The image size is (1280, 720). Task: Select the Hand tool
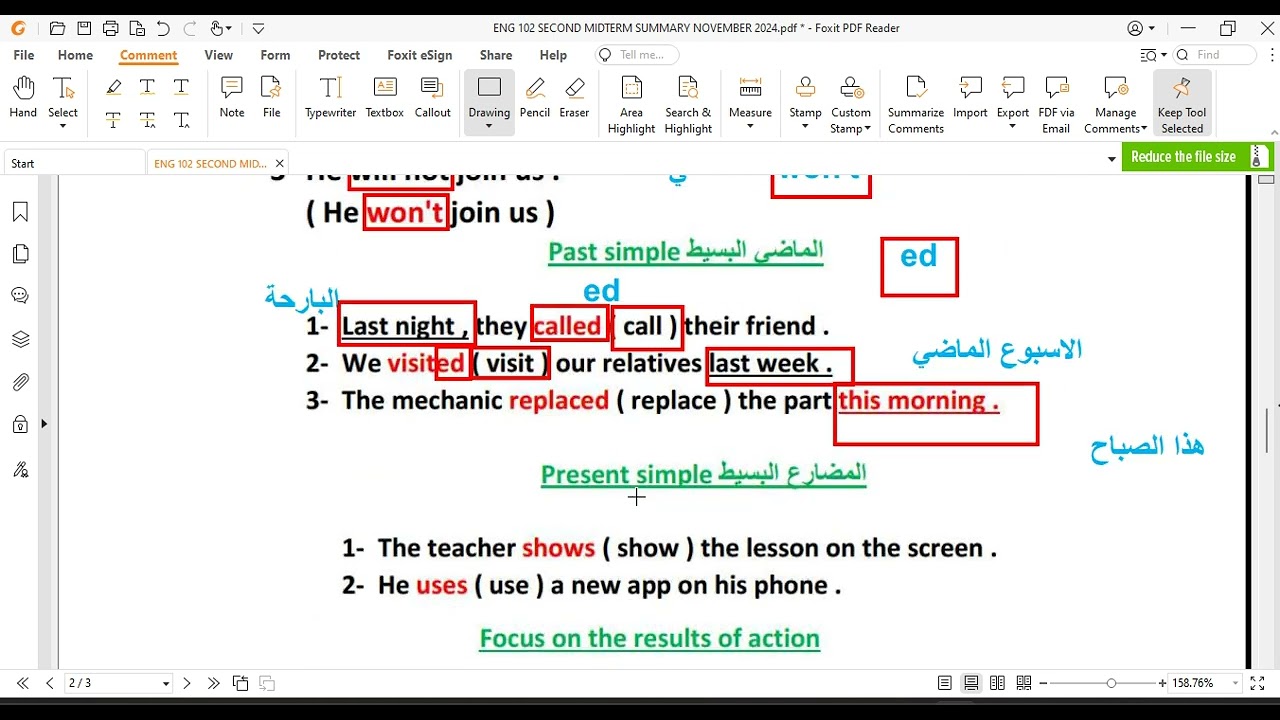click(23, 97)
